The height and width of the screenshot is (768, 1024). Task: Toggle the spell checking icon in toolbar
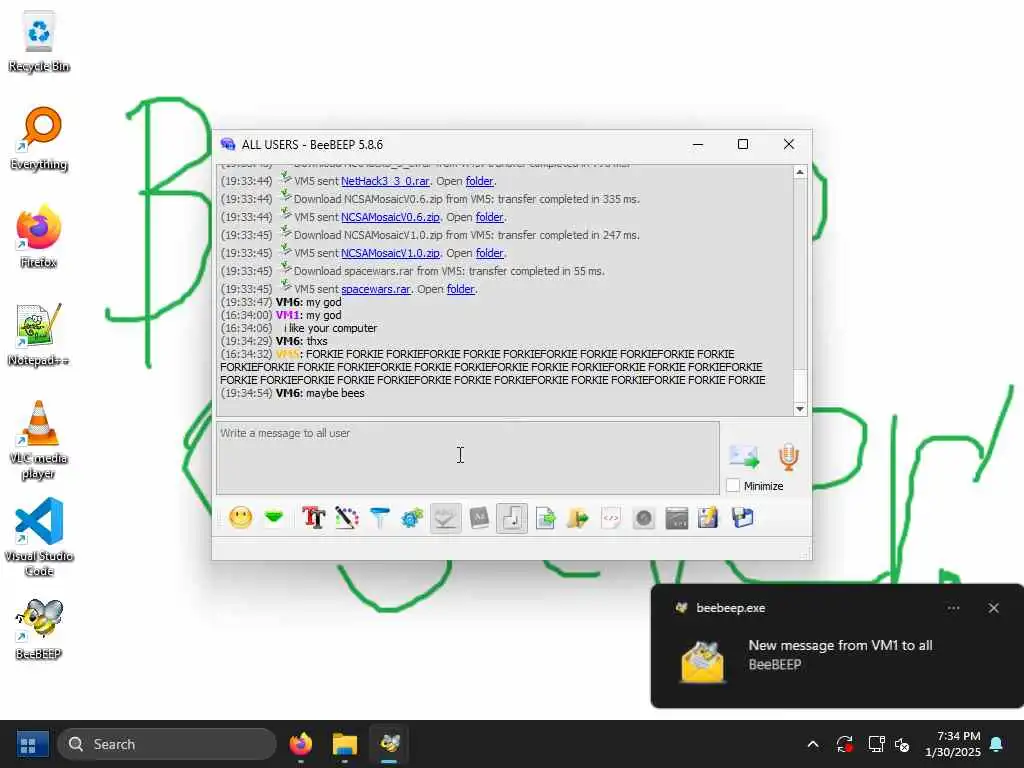click(x=445, y=518)
